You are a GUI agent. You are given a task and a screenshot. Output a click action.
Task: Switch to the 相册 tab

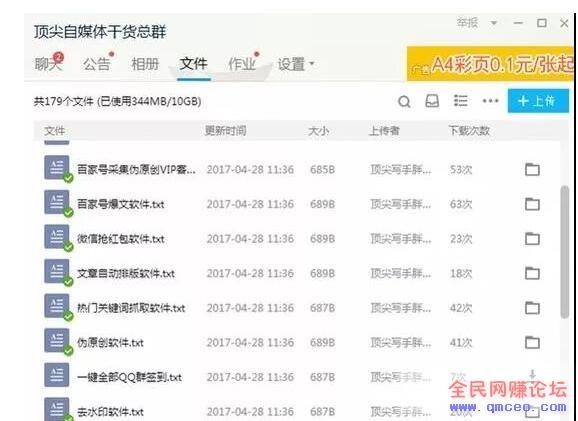point(145,64)
